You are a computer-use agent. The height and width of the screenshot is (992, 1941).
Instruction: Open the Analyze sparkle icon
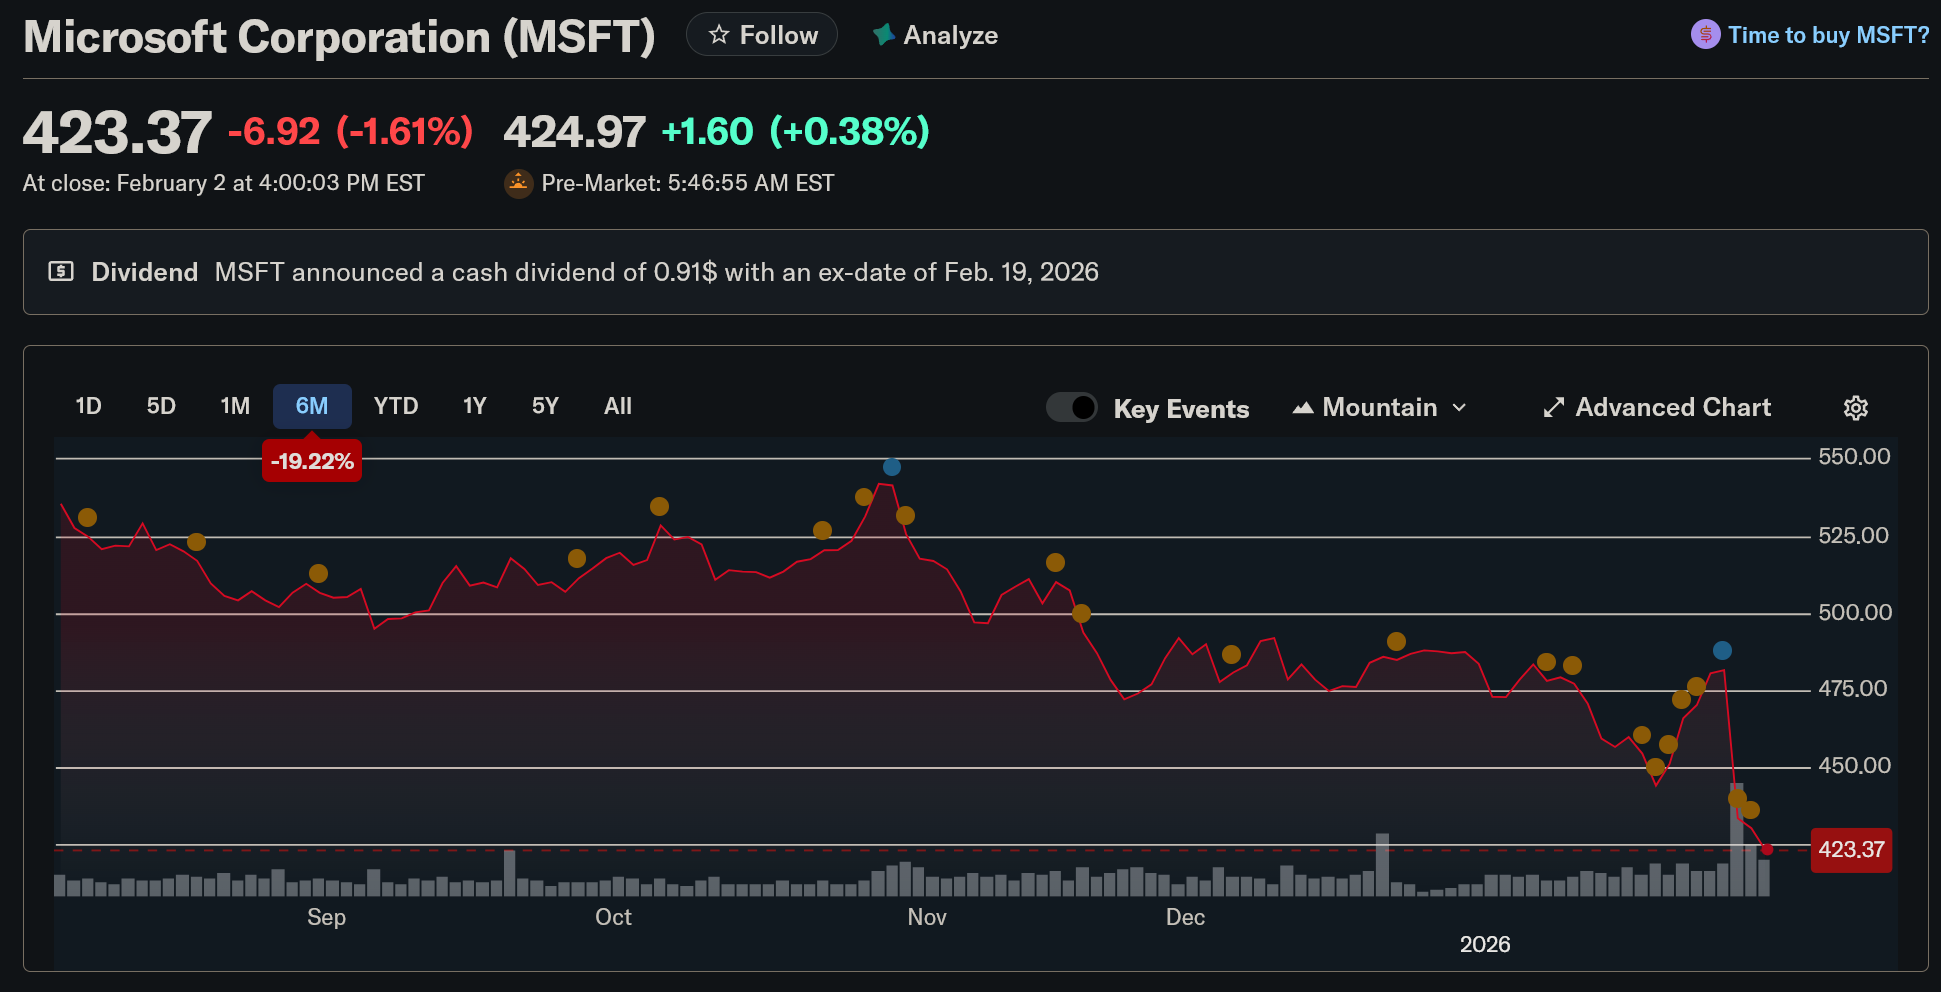(883, 35)
